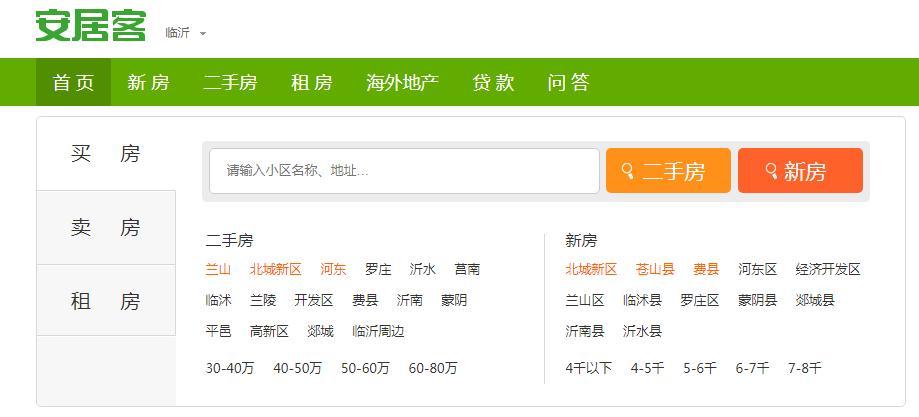Click the 二手房 section heading

(229, 240)
